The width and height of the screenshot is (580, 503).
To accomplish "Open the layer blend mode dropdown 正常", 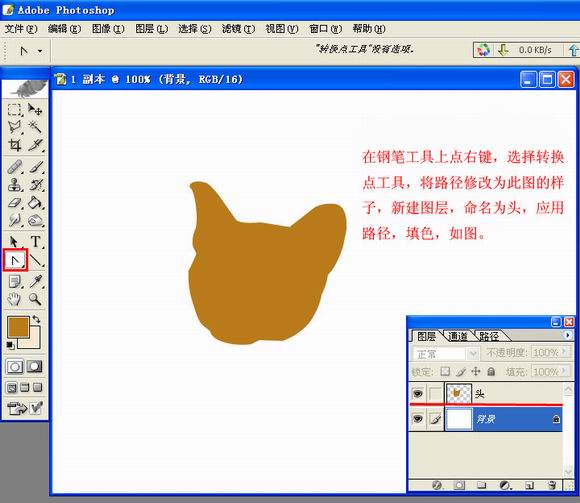I will pyautogui.click(x=445, y=354).
